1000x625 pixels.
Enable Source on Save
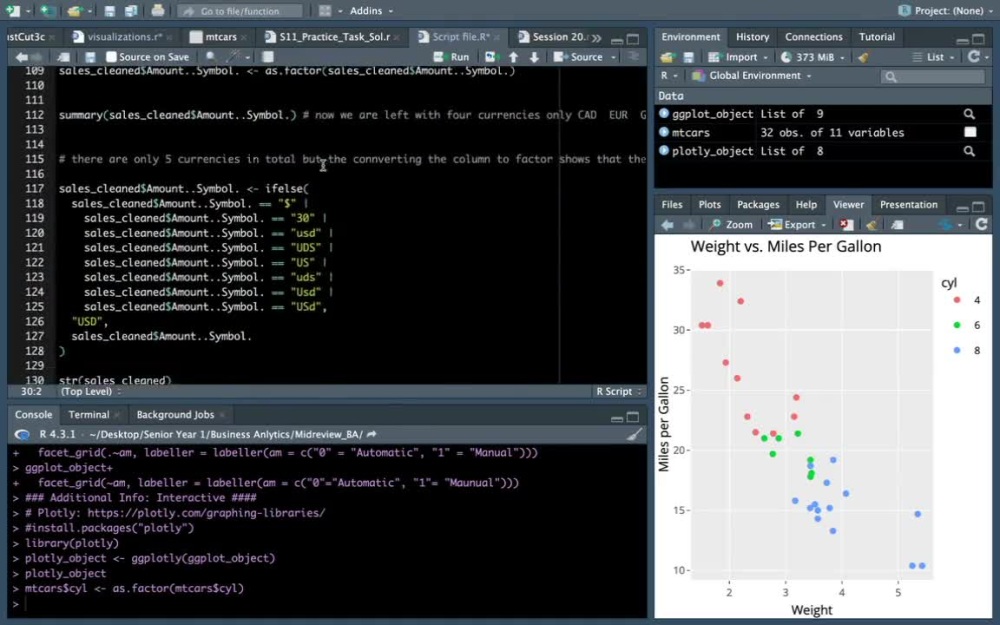tap(111, 57)
